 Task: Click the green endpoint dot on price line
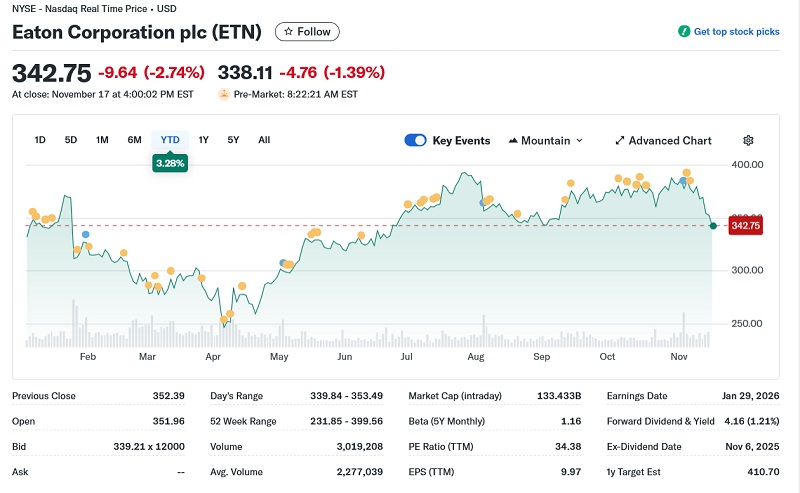(713, 226)
